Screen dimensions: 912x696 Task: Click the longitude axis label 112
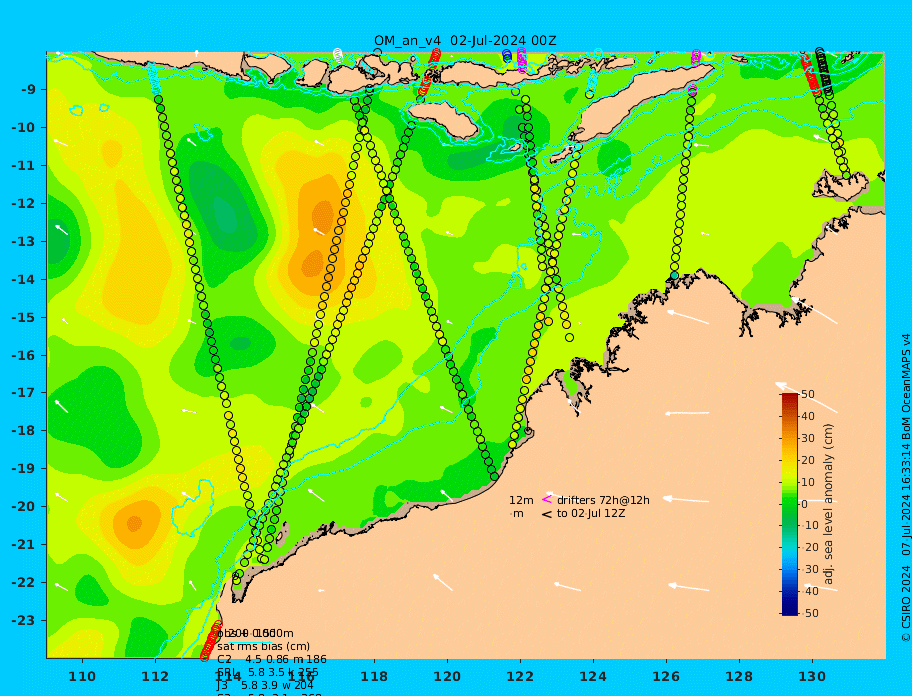[155, 676]
